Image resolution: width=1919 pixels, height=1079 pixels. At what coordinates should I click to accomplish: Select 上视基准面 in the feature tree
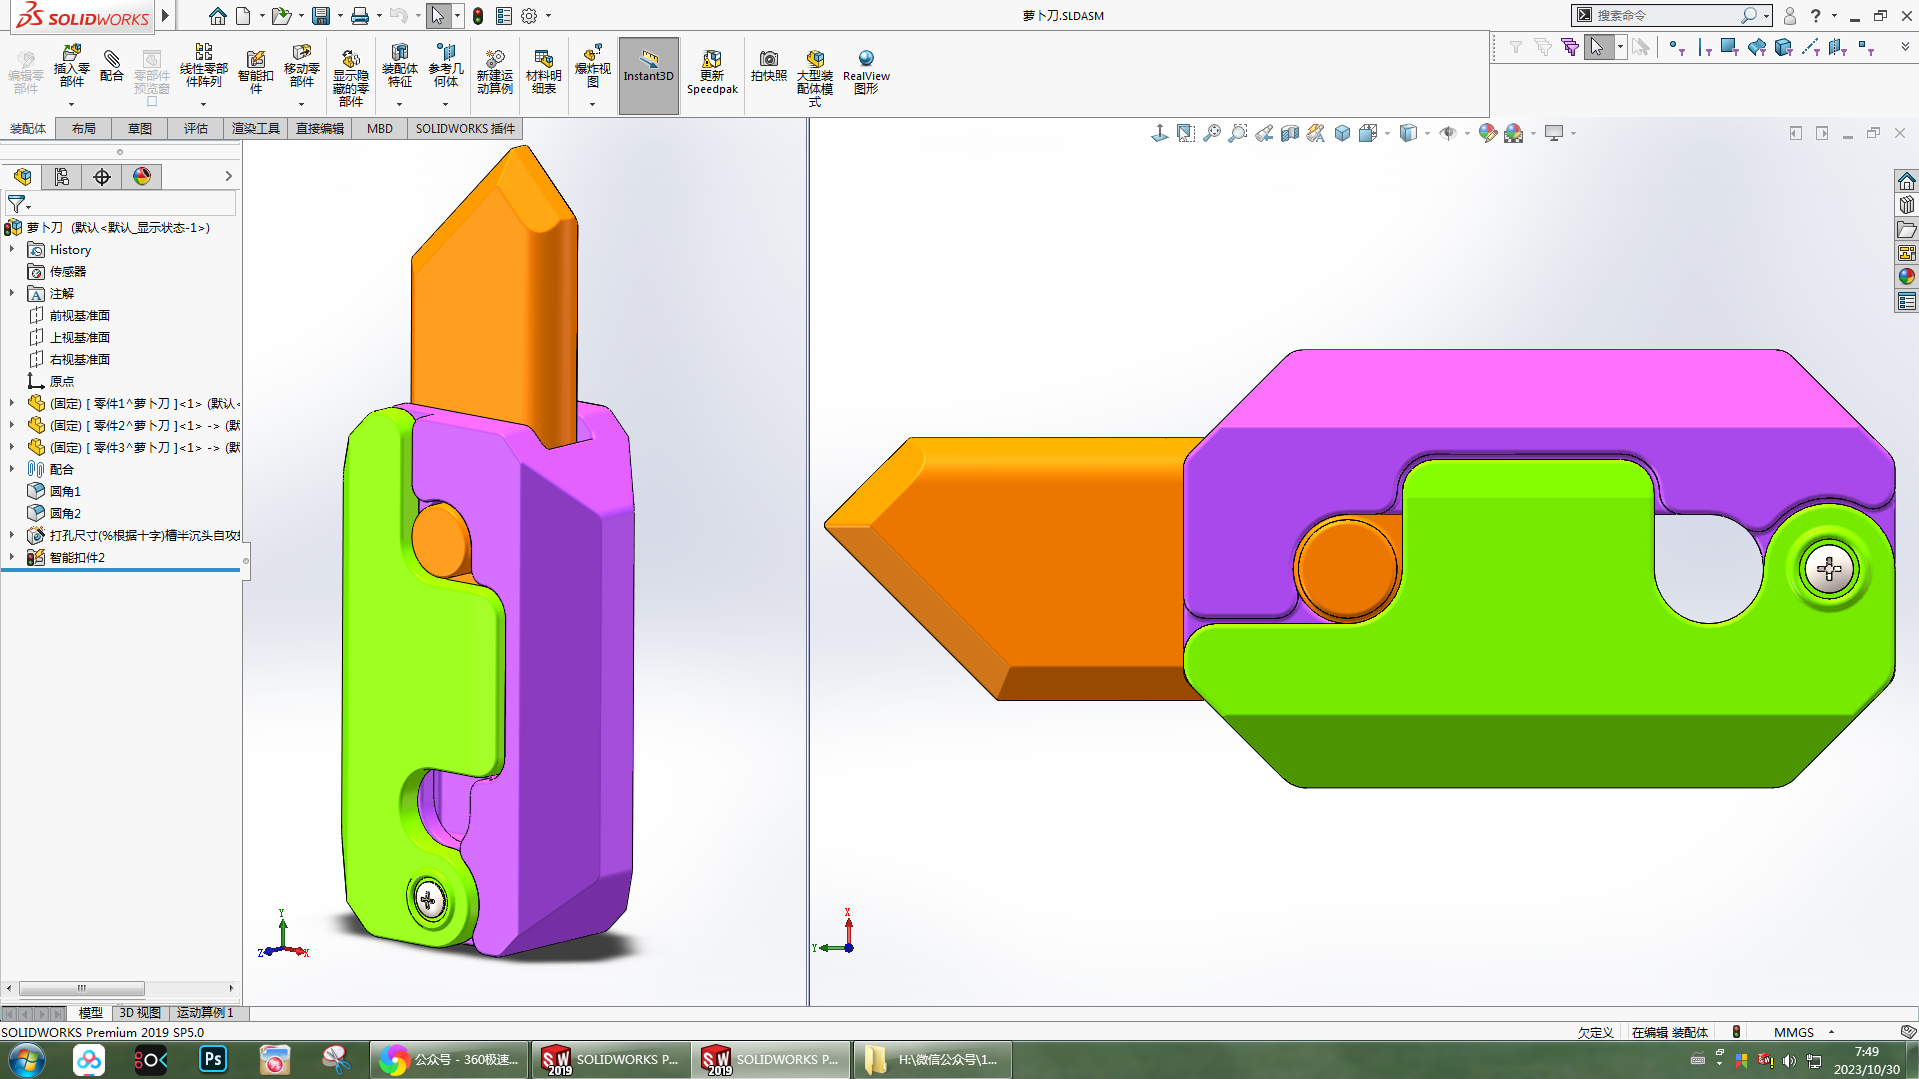click(x=80, y=338)
